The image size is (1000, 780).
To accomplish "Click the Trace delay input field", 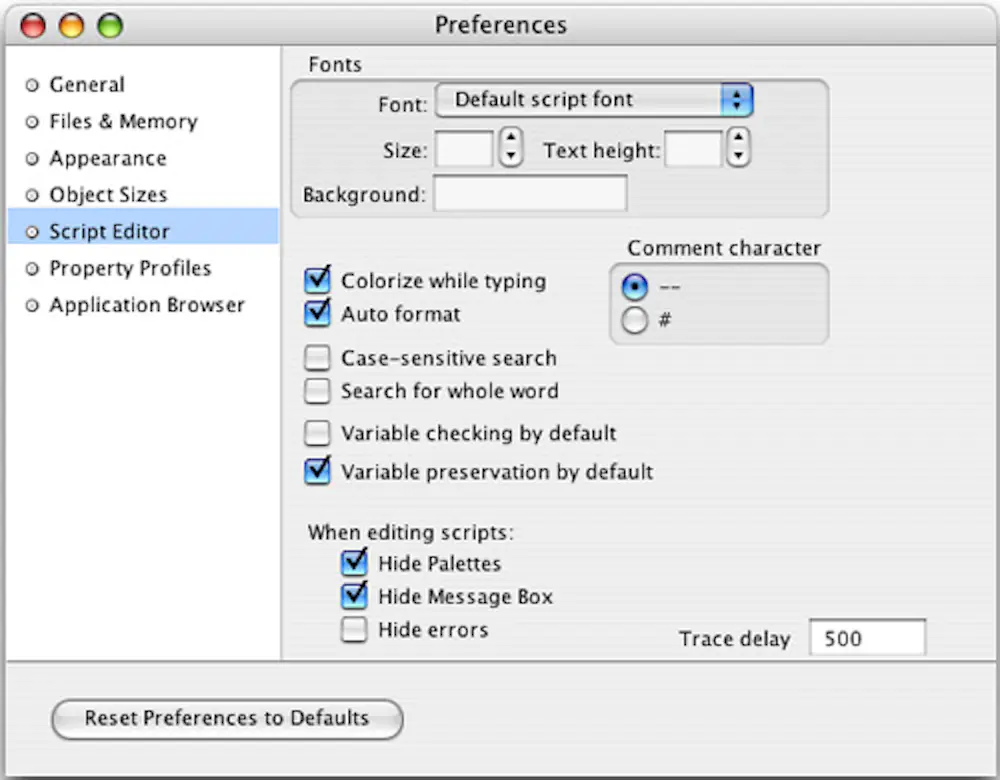I will tap(866, 637).
